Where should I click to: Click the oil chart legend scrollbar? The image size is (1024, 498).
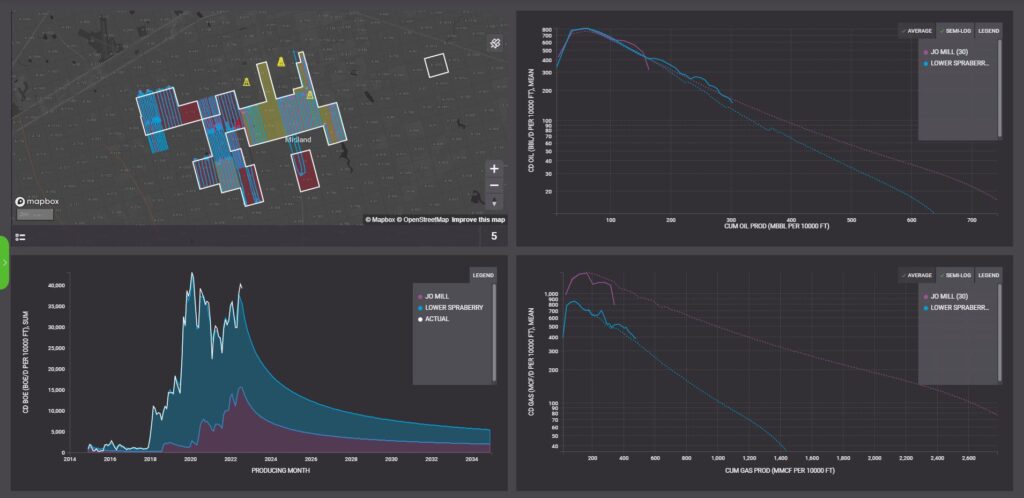click(x=997, y=90)
